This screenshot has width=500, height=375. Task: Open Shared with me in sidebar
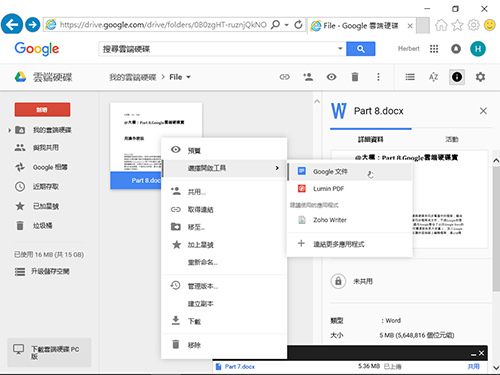tap(37, 147)
